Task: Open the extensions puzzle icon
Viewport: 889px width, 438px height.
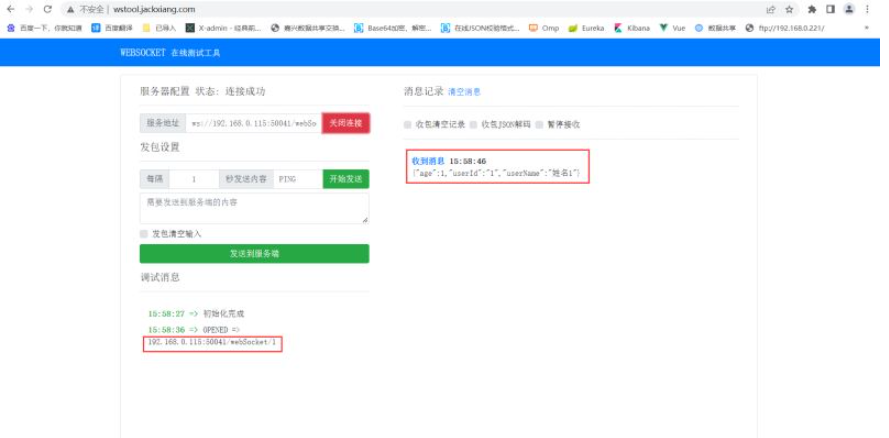Action: 812,9
